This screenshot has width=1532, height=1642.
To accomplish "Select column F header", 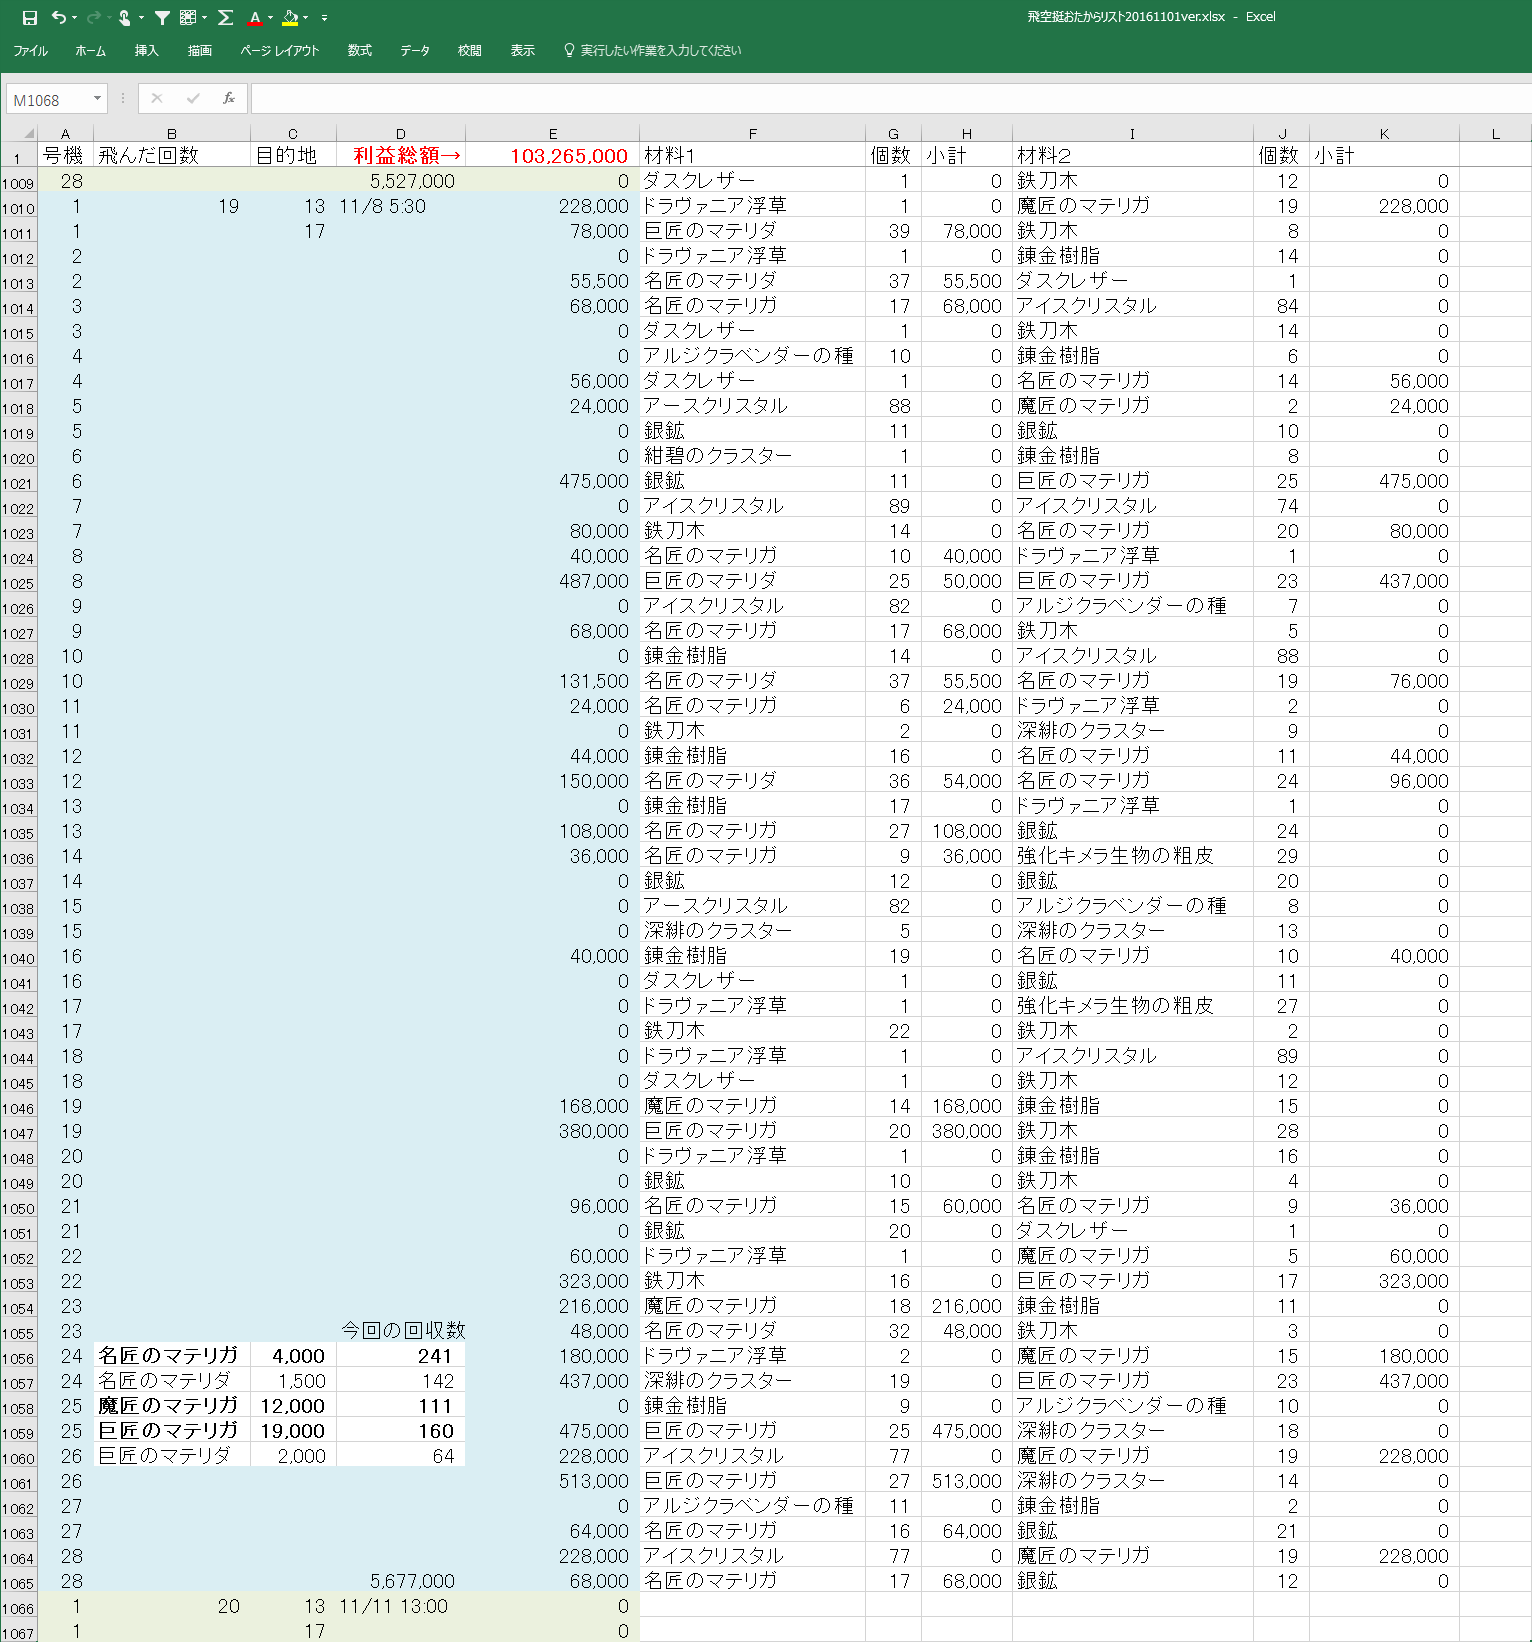I will coord(752,133).
